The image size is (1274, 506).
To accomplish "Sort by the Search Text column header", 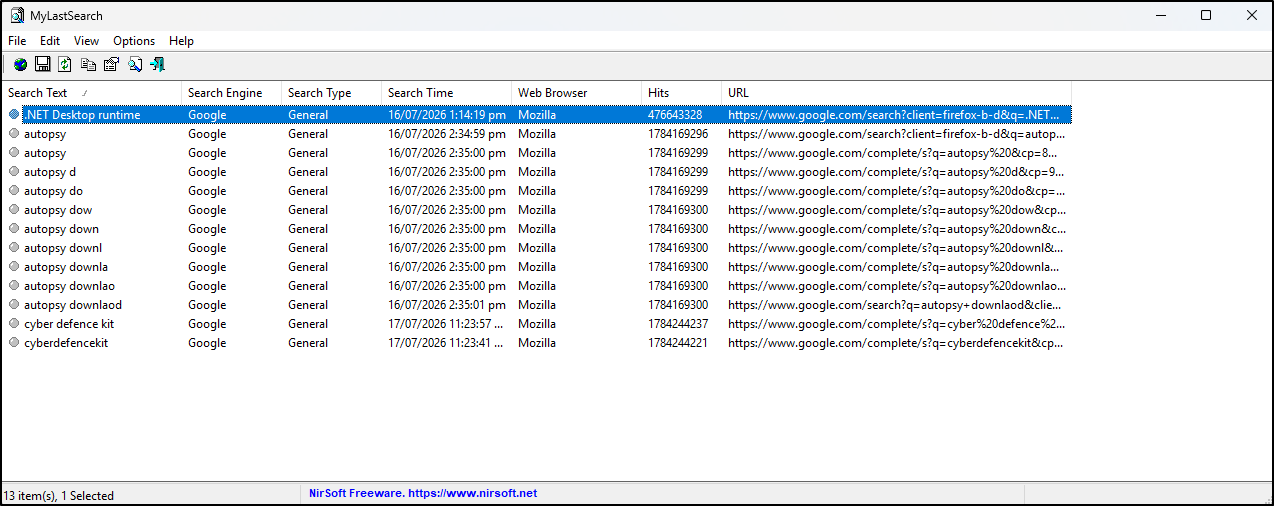I will (x=92, y=93).
